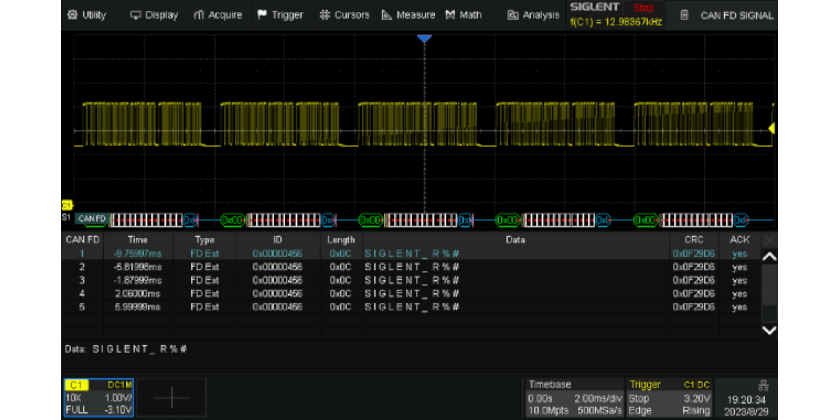This screenshot has width=840, height=420.
Task: Click the trigger position marker at top
Action: tap(424, 38)
